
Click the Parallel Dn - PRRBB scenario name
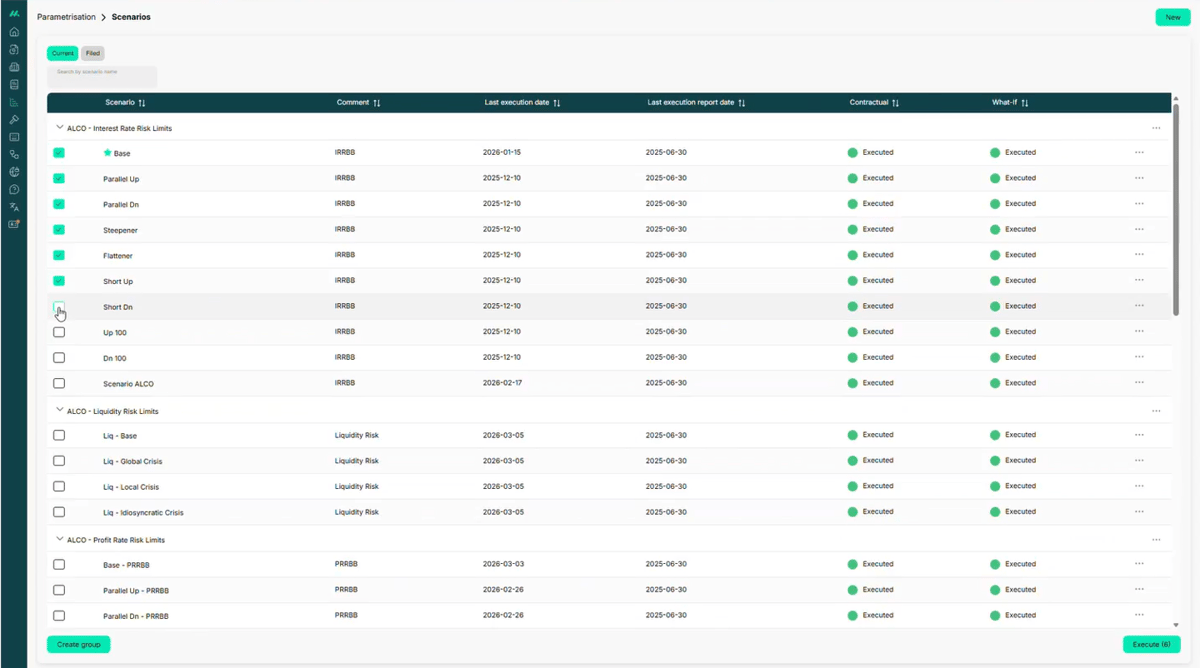[136, 616]
